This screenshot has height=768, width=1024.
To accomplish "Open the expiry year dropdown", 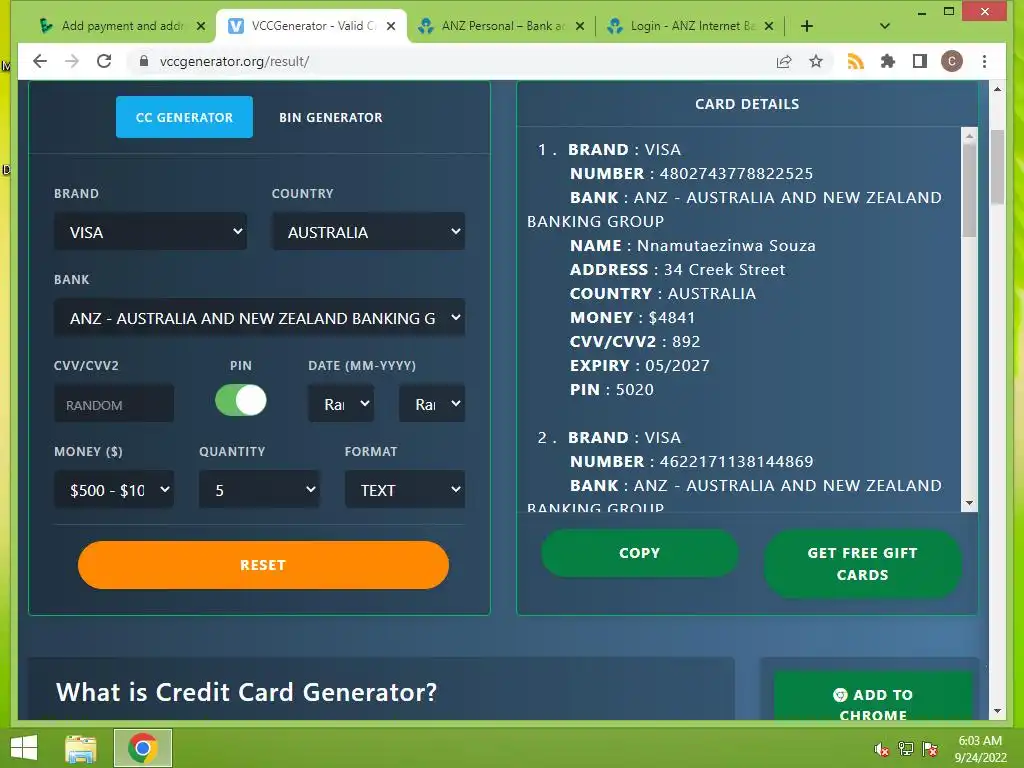I will 432,404.
